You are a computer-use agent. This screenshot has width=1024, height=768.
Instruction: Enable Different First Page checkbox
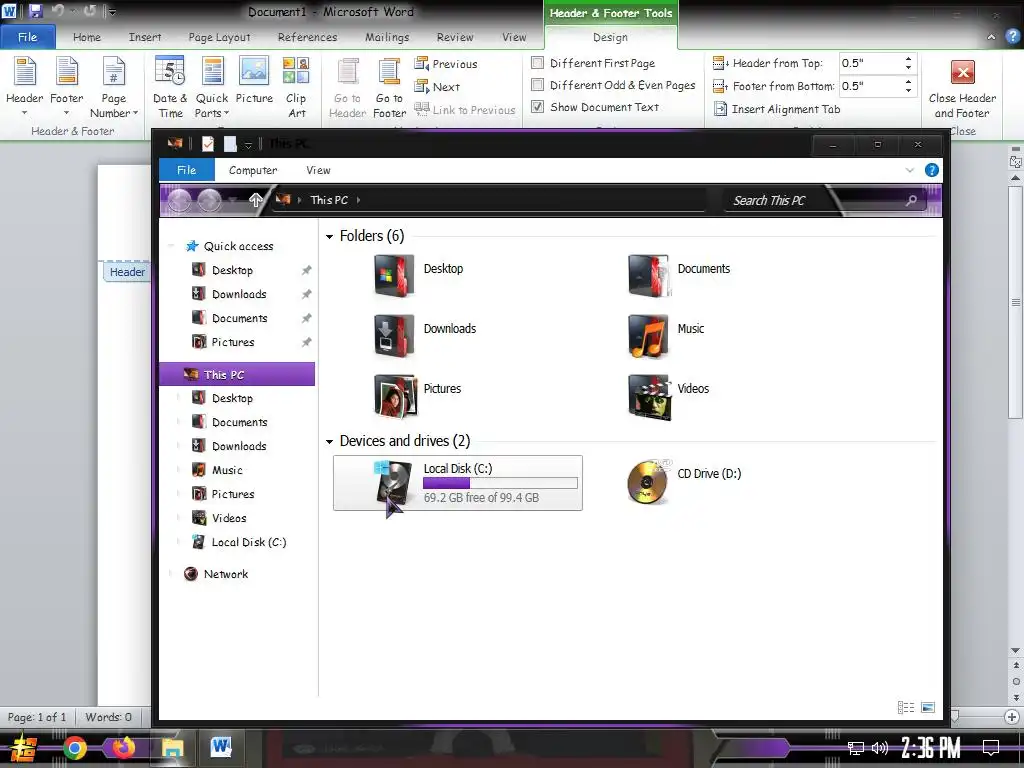click(x=537, y=63)
